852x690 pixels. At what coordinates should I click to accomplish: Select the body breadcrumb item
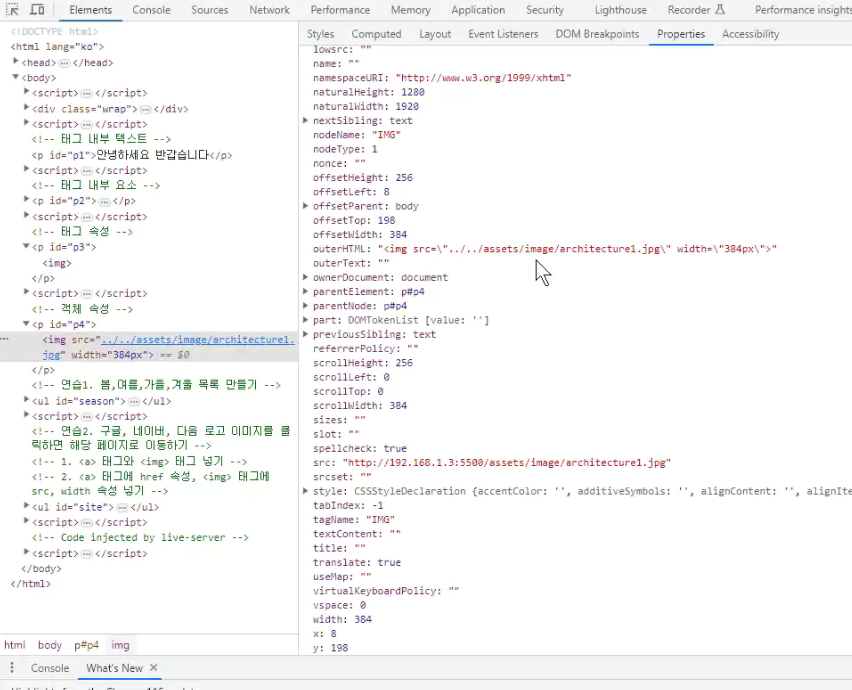(50, 645)
